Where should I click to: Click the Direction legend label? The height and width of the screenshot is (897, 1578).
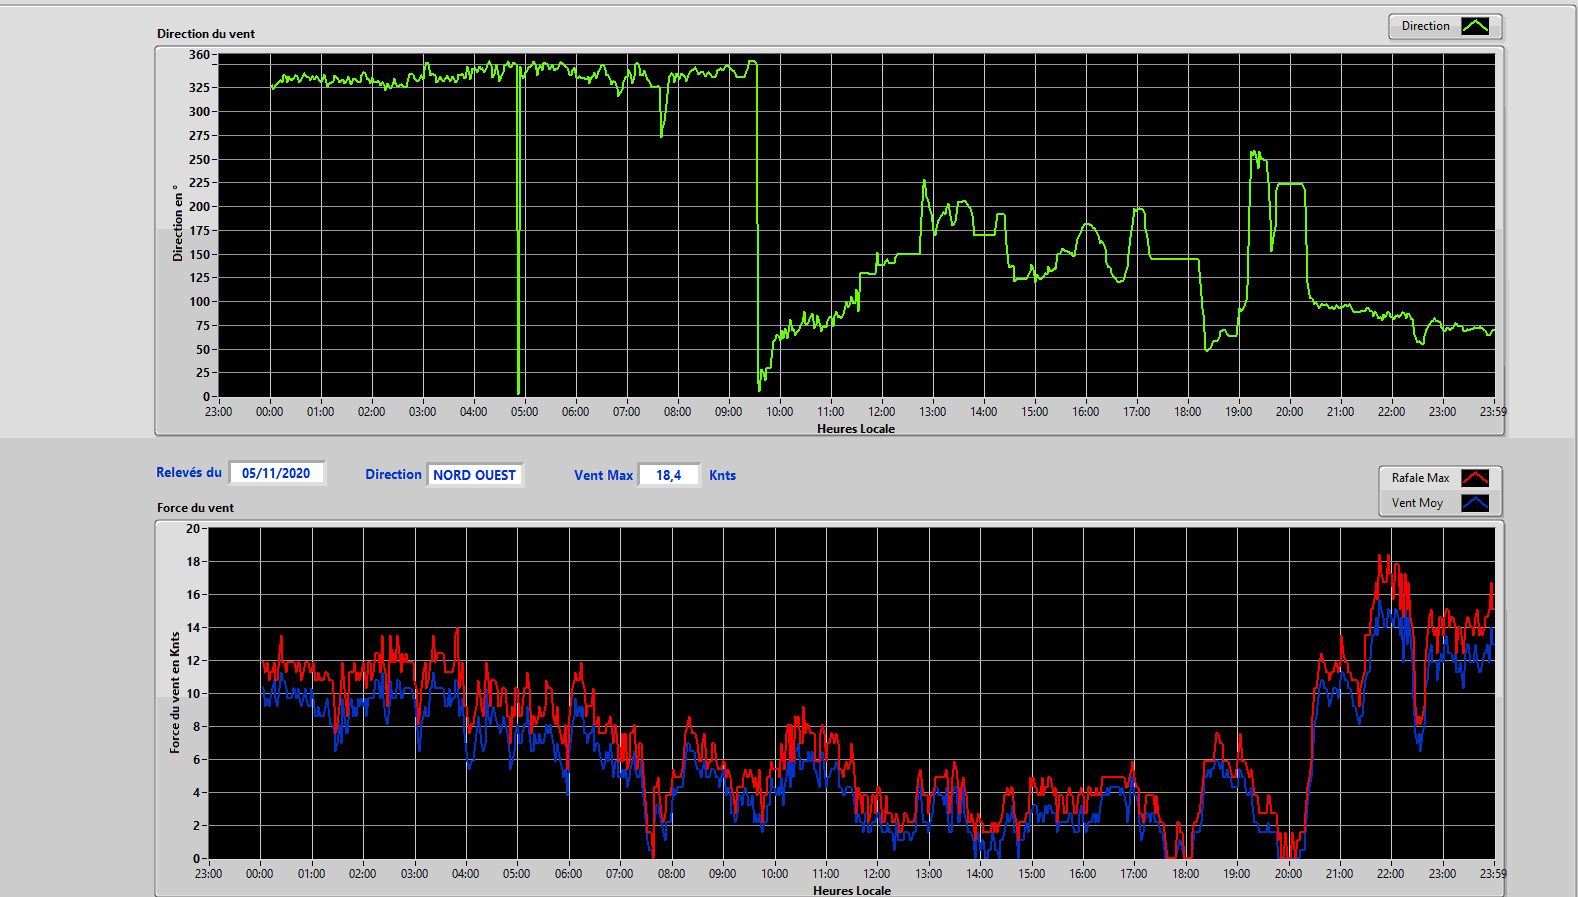pos(1425,26)
